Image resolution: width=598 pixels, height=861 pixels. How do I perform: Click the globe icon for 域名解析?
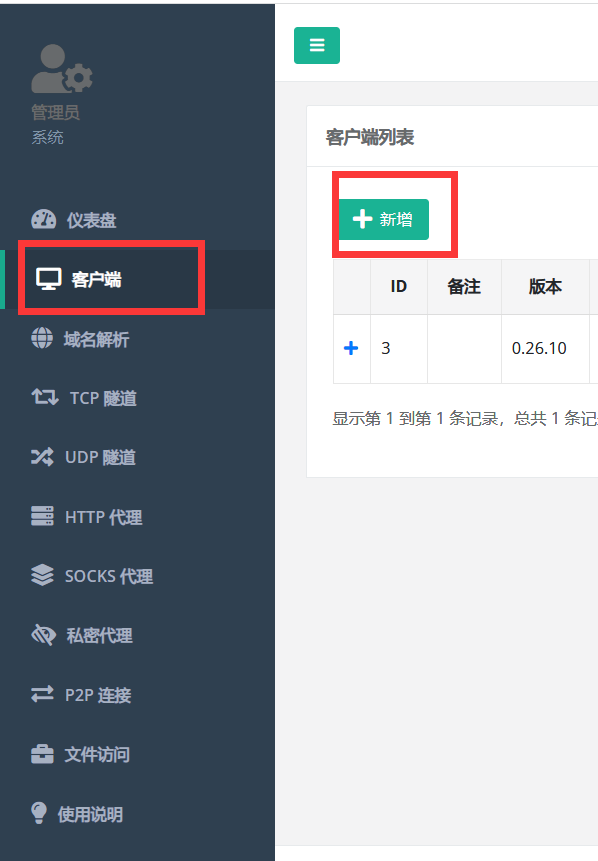coord(42,338)
